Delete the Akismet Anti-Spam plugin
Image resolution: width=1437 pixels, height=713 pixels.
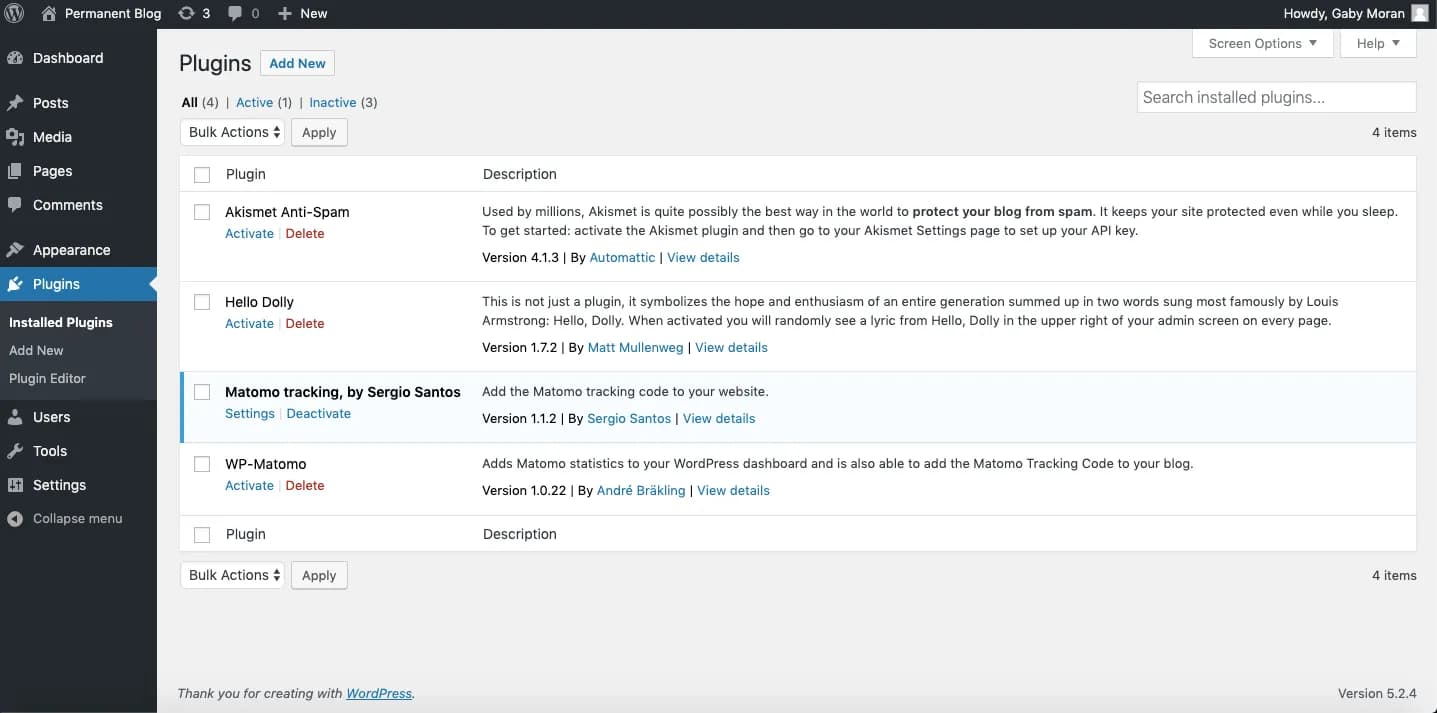coord(305,233)
